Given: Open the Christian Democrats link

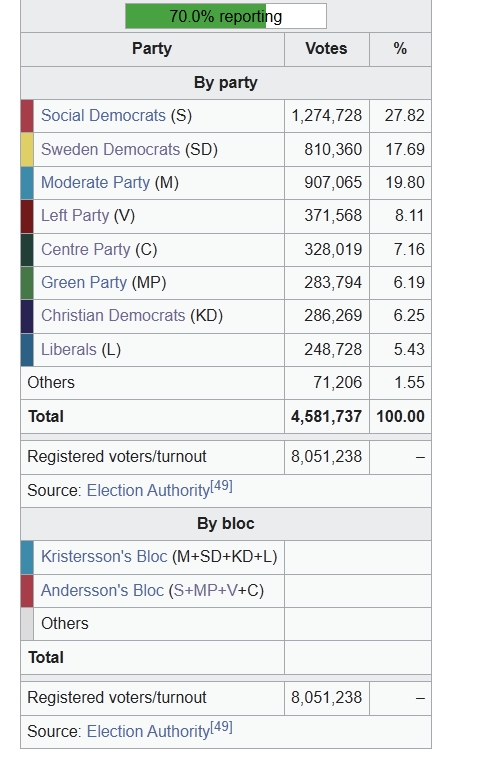Looking at the screenshot, I should click(113, 316).
